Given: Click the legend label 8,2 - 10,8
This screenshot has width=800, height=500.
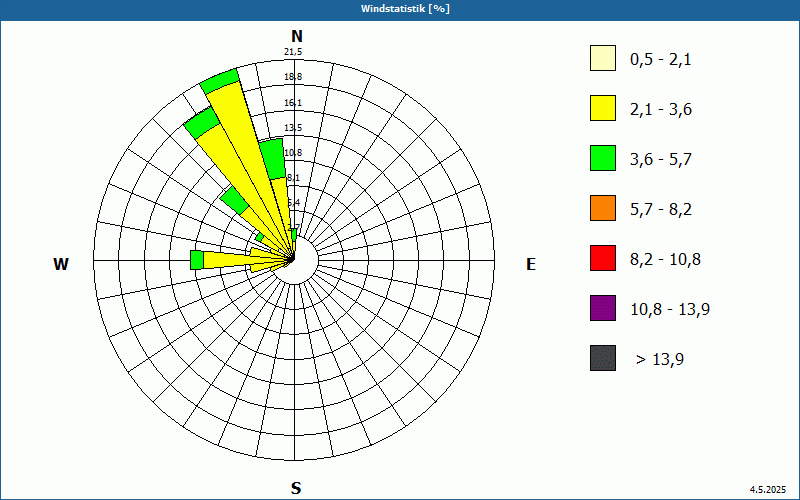Looking at the screenshot, I should (665, 260).
